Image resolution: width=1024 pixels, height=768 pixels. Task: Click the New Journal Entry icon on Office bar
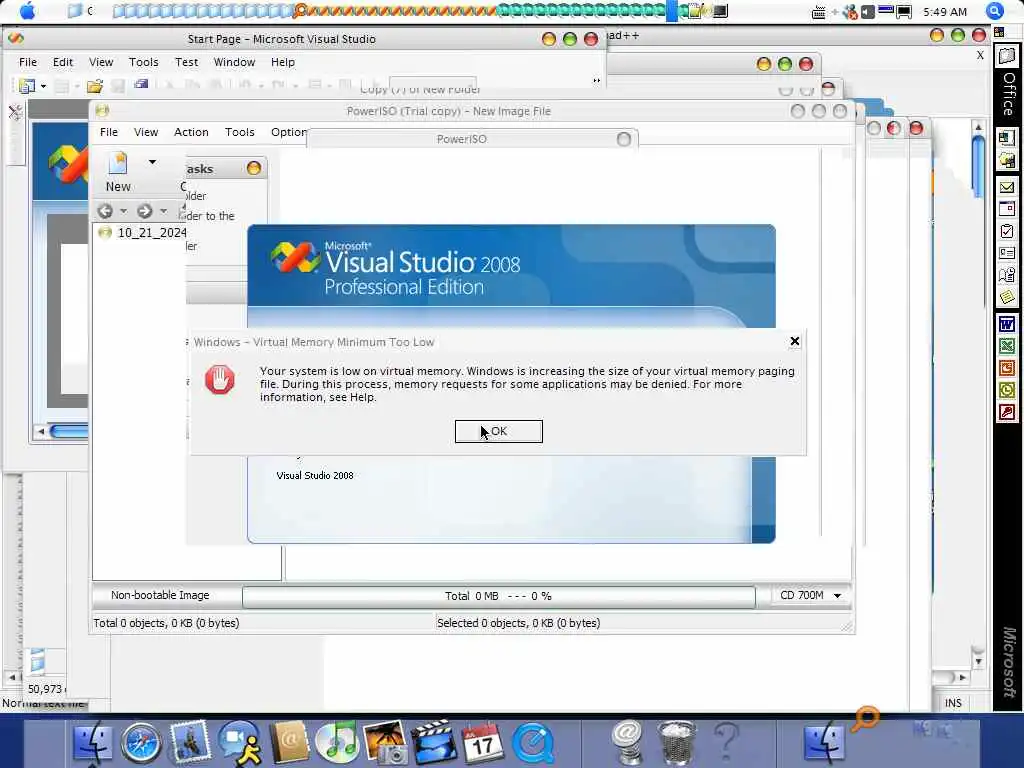pos(1007,275)
